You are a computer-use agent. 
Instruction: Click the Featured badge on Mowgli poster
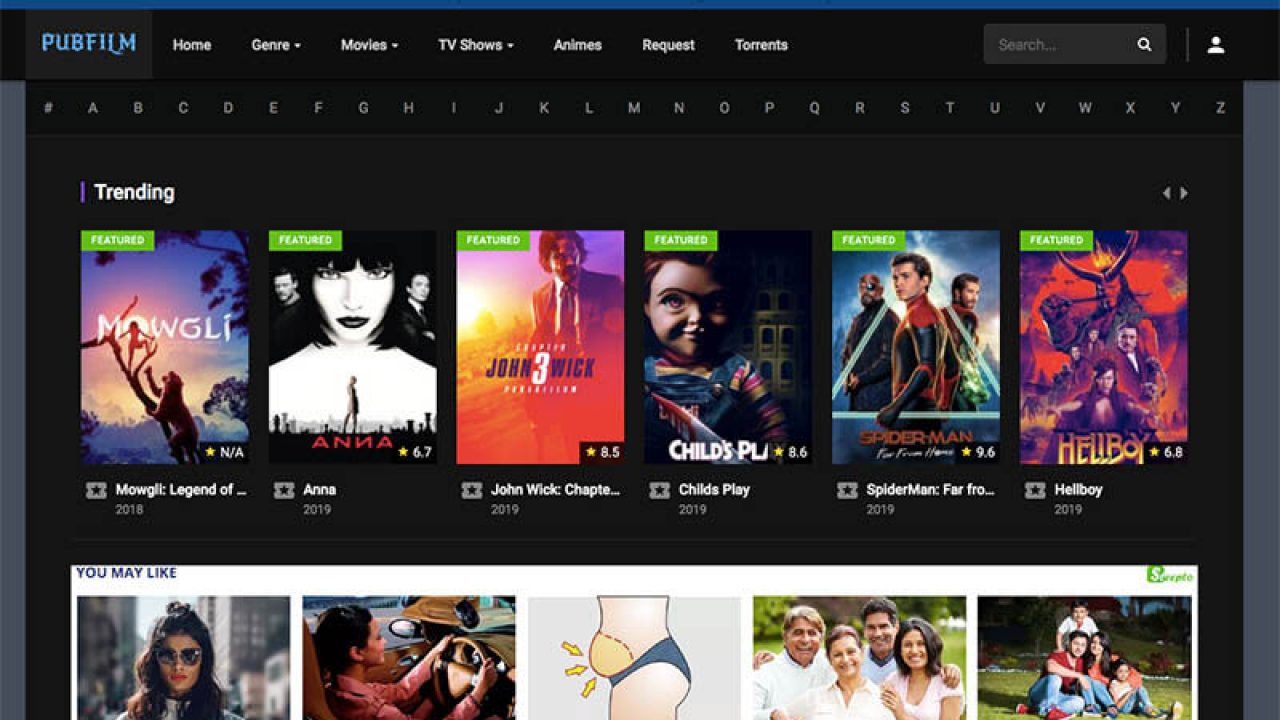coord(117,240)
